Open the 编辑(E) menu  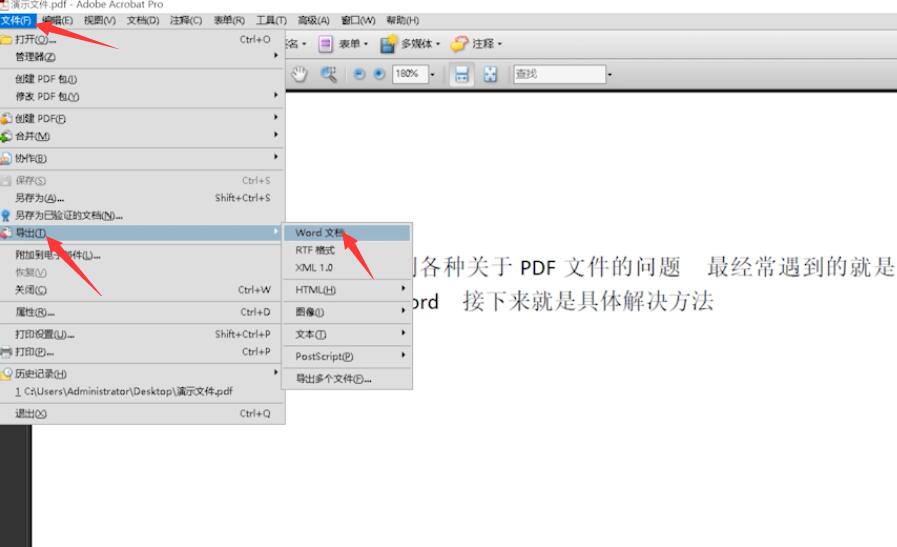pyautogui.click(x=57, y=21)
